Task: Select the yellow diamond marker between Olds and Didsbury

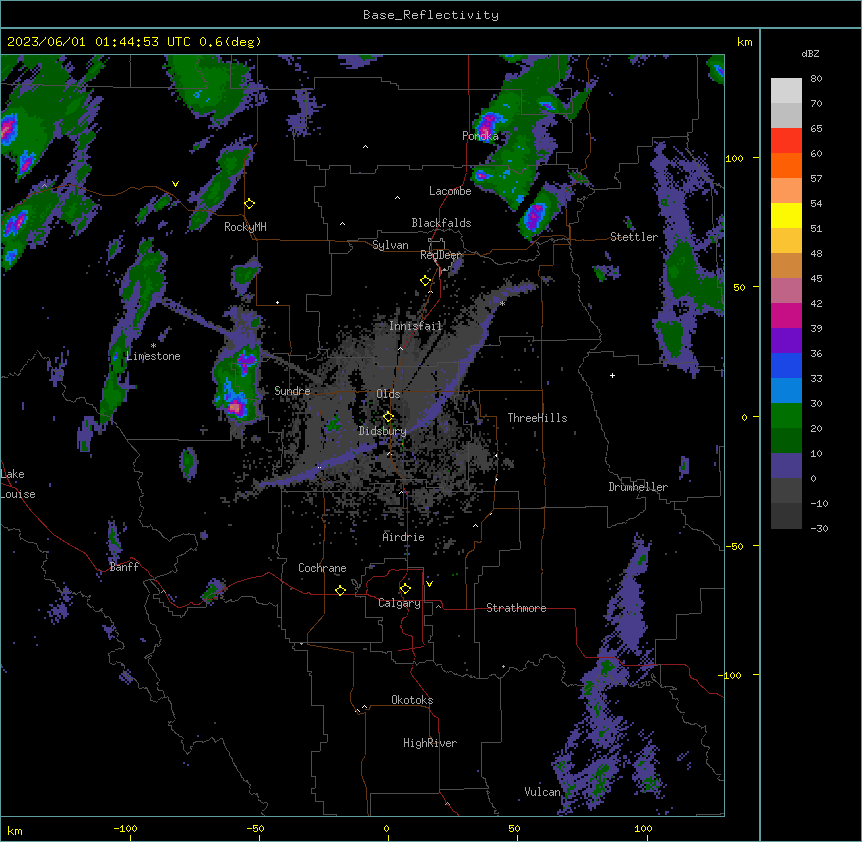Action: click(389, 417)
